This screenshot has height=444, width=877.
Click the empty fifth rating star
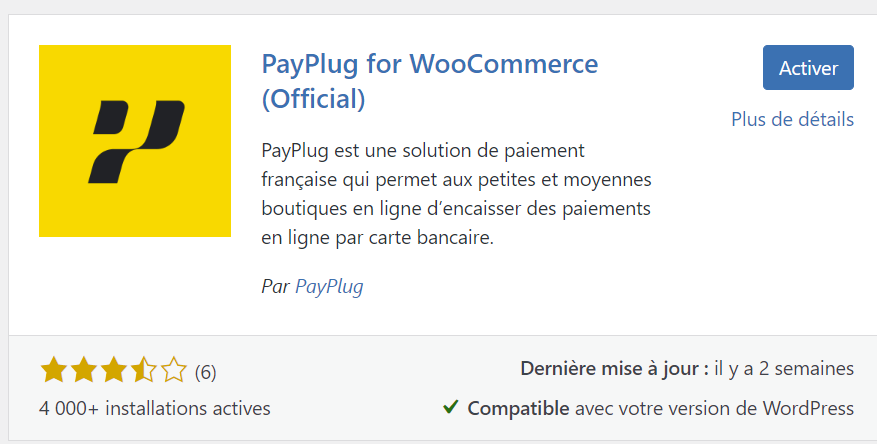pyautogui.click(x=174, y=370)
